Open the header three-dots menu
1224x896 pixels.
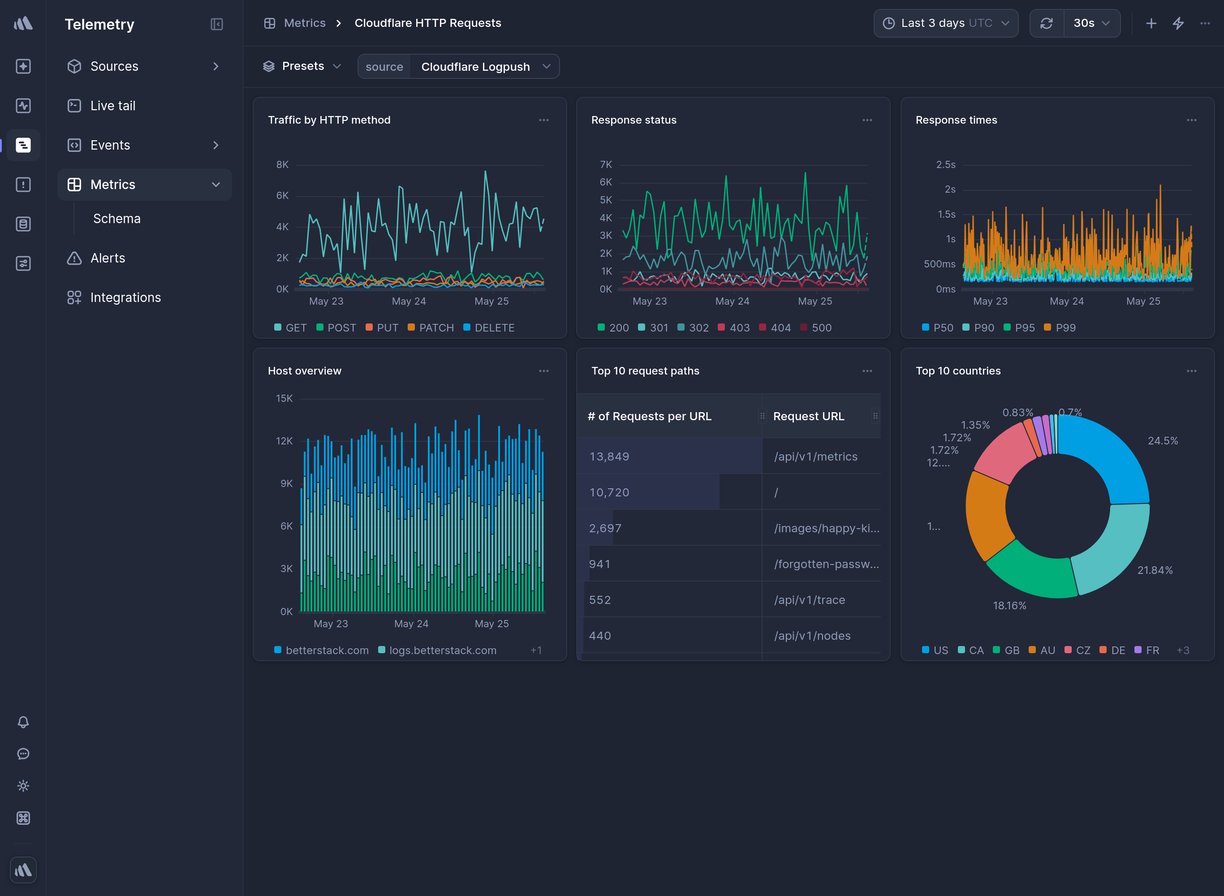pyautogui.click(x=1204, y=23)
